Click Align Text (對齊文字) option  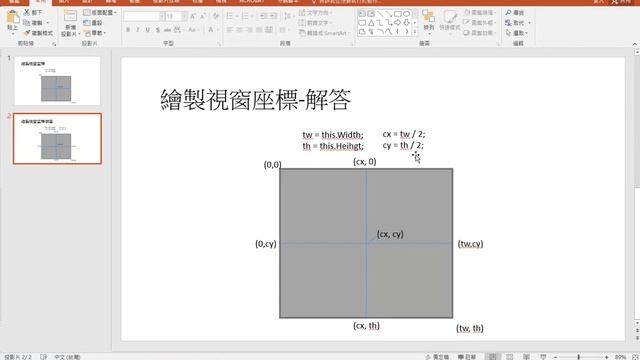(315, 23)
